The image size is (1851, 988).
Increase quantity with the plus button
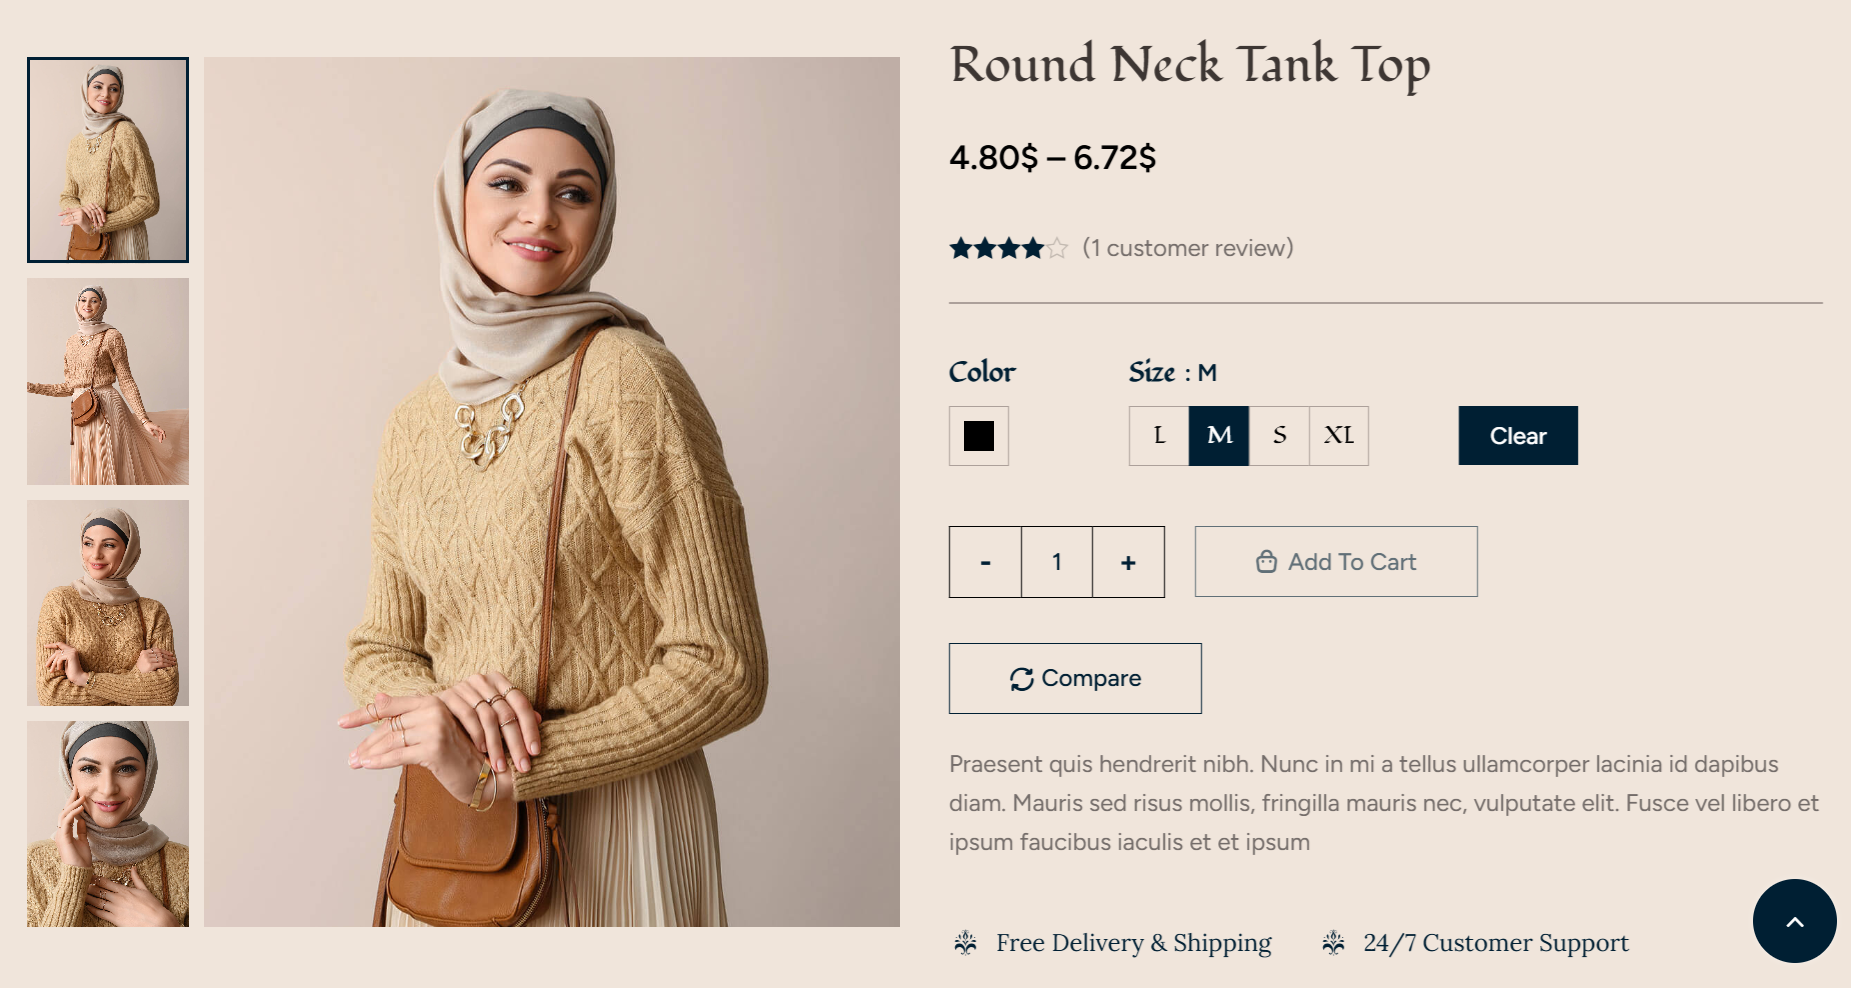tap(1128, 562)
